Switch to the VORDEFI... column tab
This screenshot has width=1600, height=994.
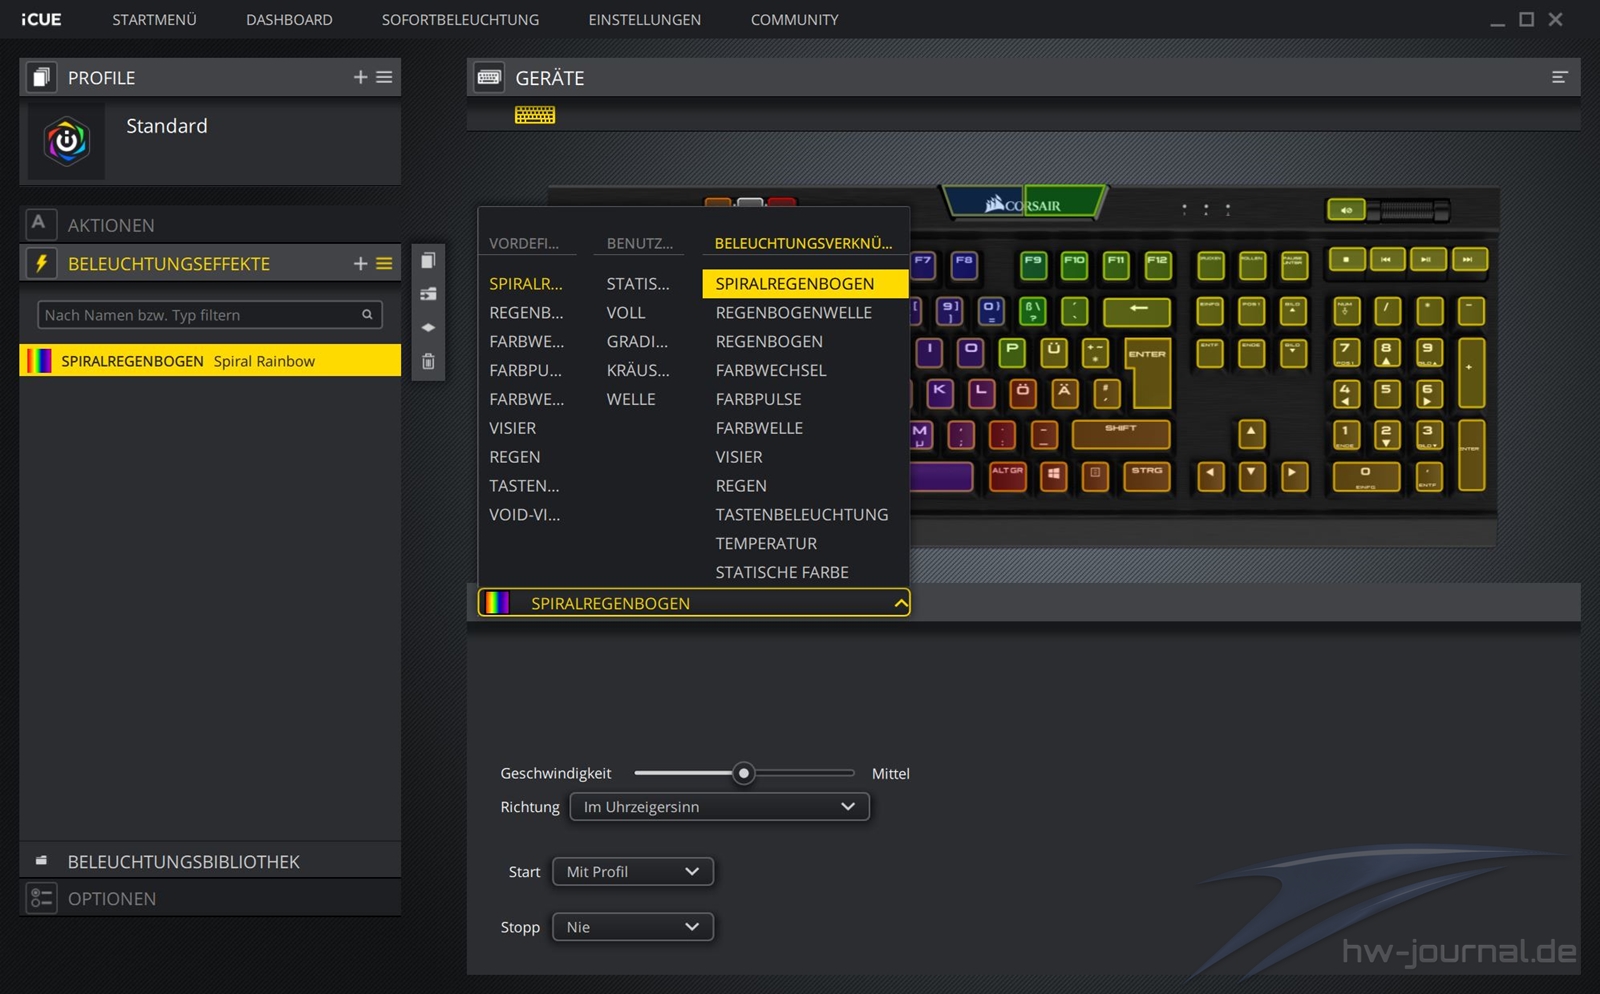524,243
